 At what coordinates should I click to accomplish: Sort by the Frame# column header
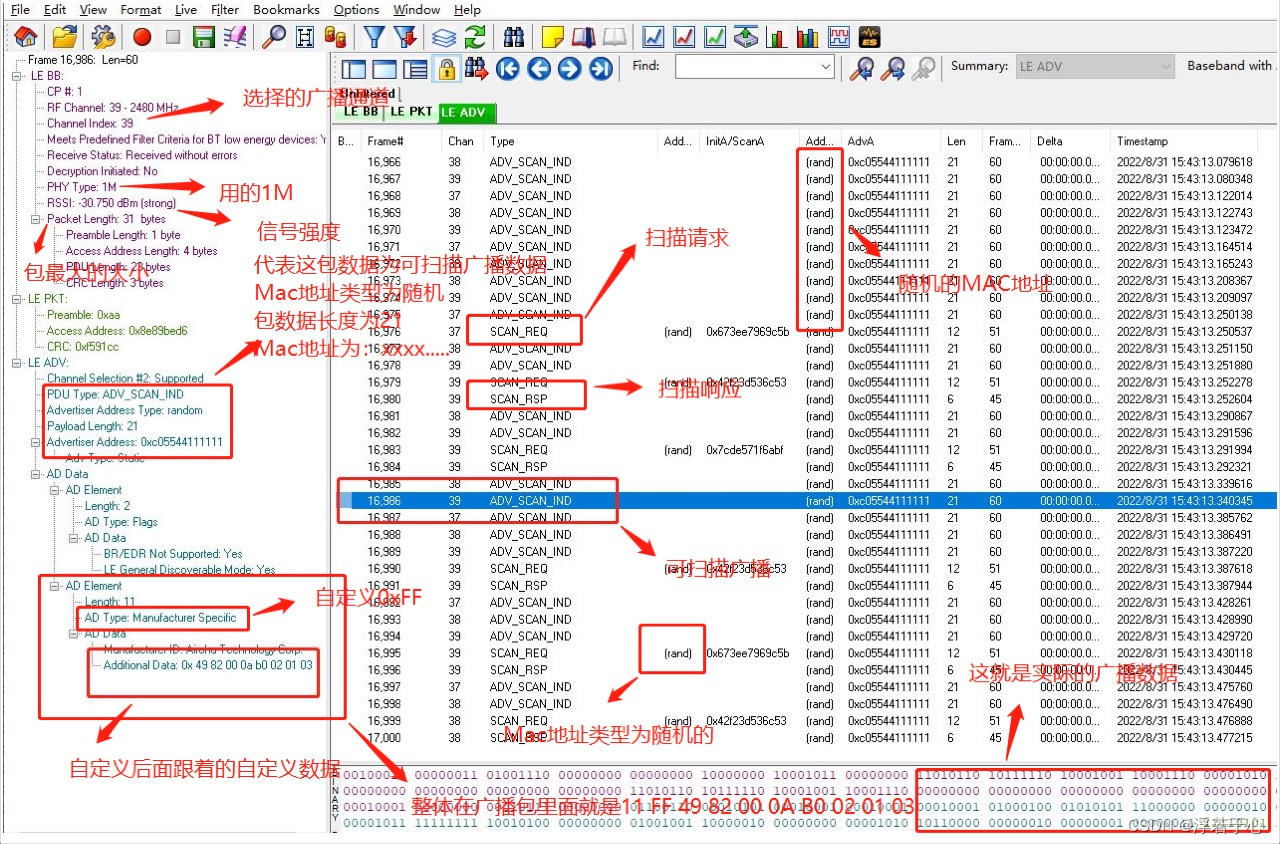402,141
